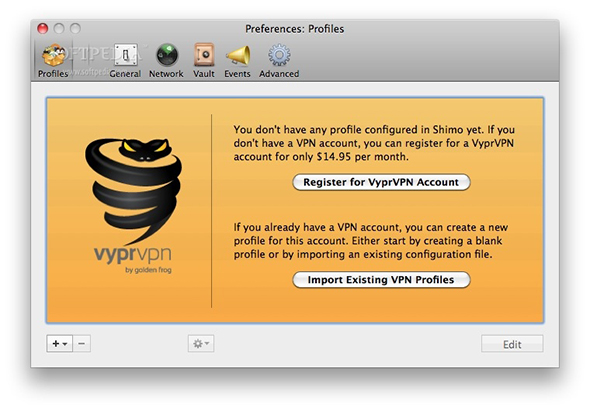Open the Advanced gear preferences pane

(x=279, y=60)
